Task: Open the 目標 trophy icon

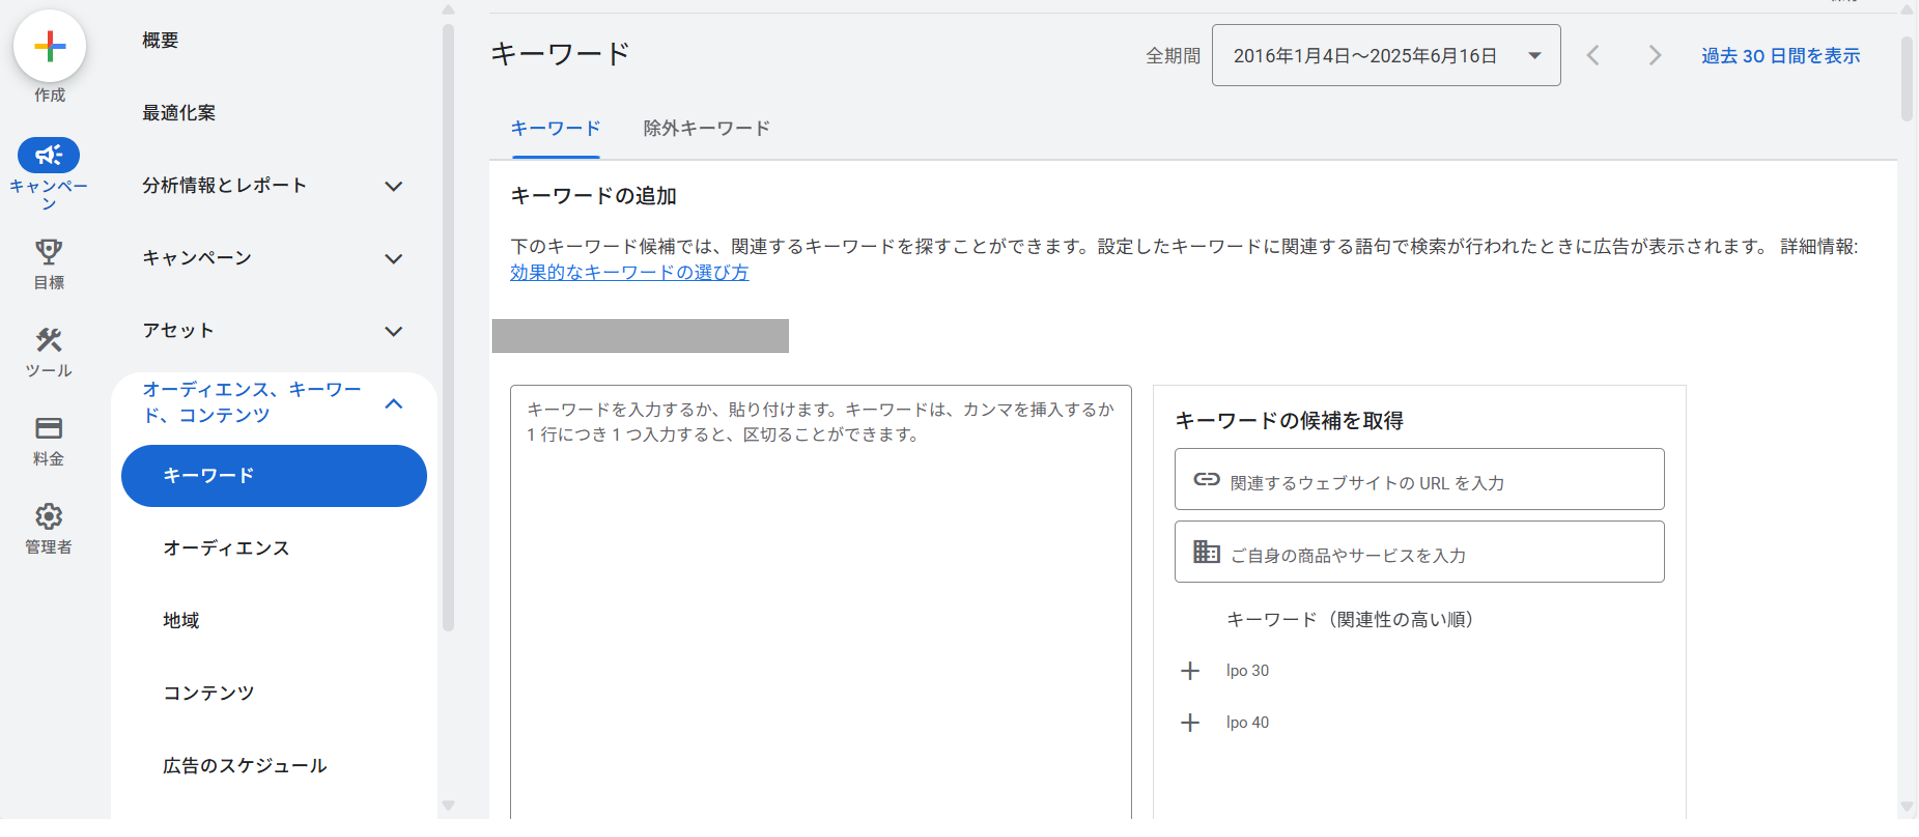Action: pyautogui.click(x=48, y=251)
